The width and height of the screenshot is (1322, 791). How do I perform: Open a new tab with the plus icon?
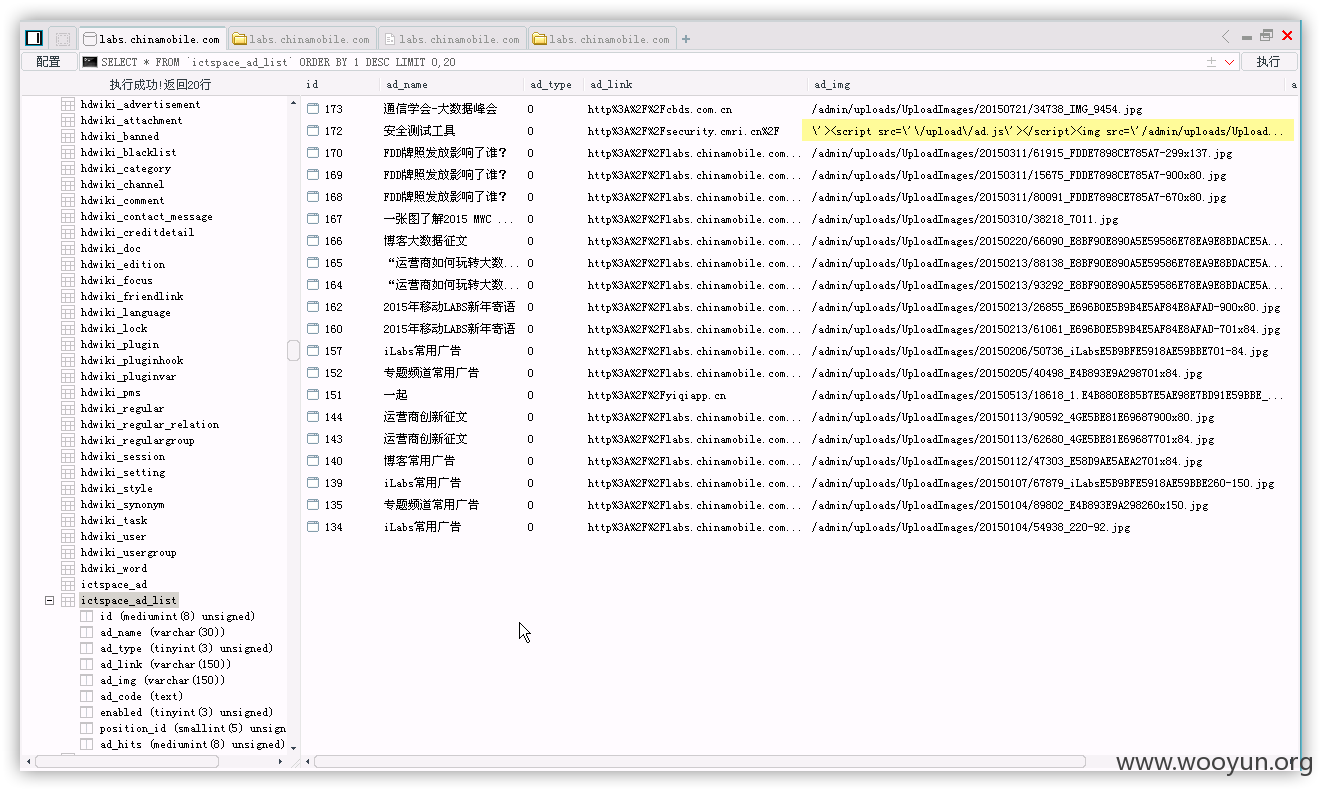point(686,40)
